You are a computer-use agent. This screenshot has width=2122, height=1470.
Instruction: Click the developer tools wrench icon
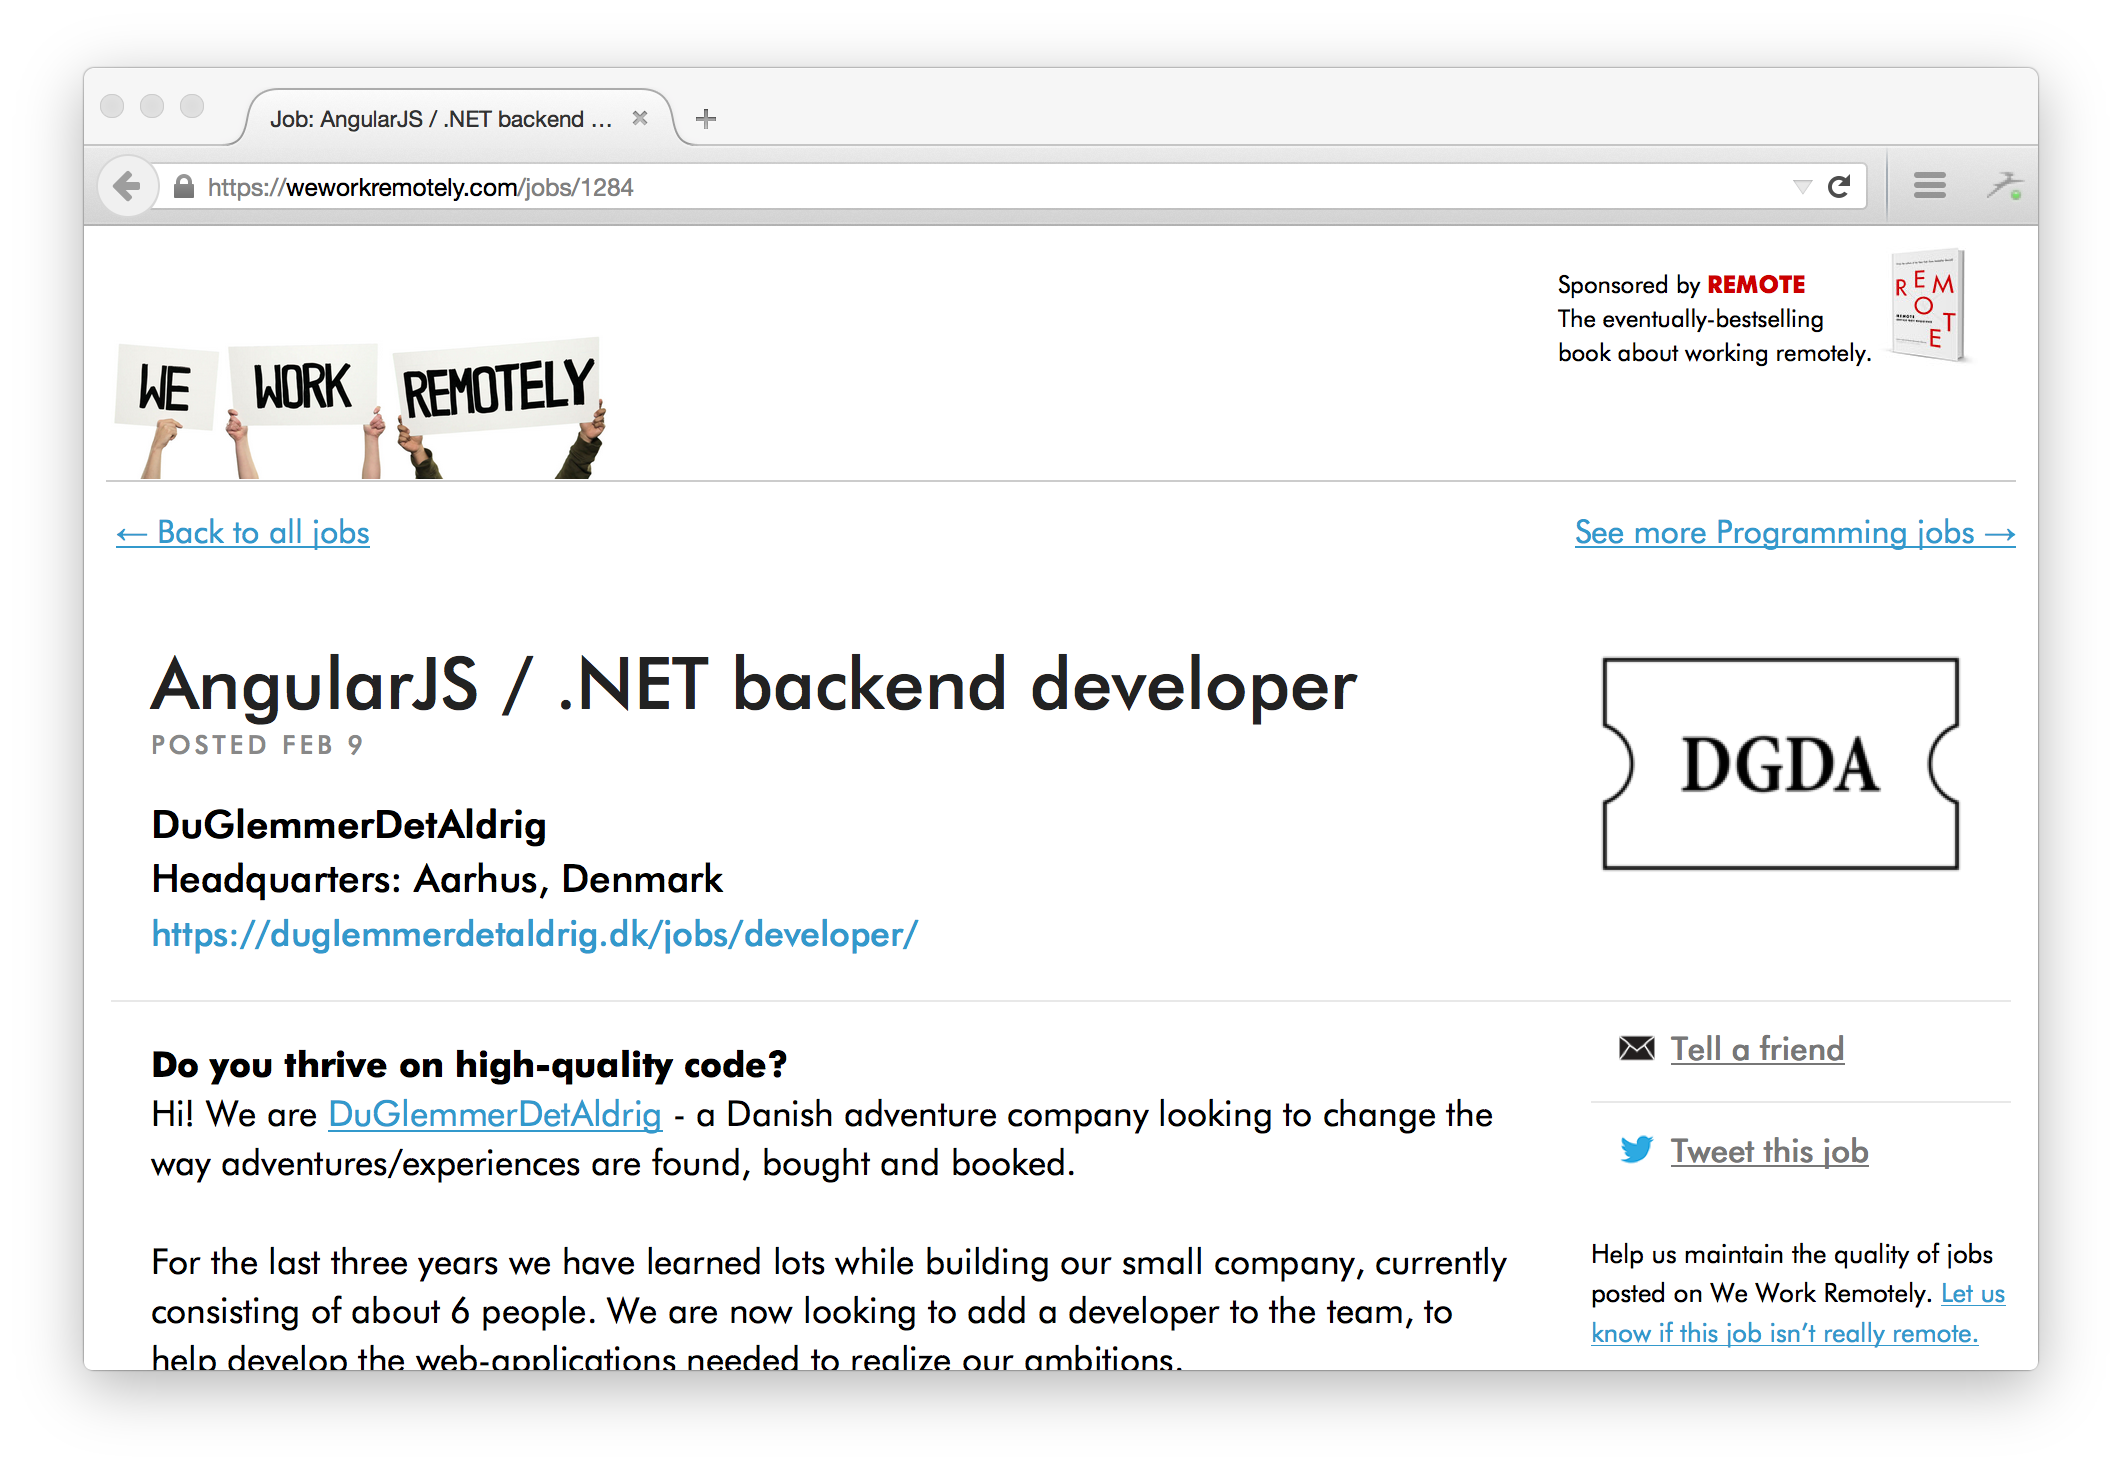pyautogui.click(x=2004, y=186)
